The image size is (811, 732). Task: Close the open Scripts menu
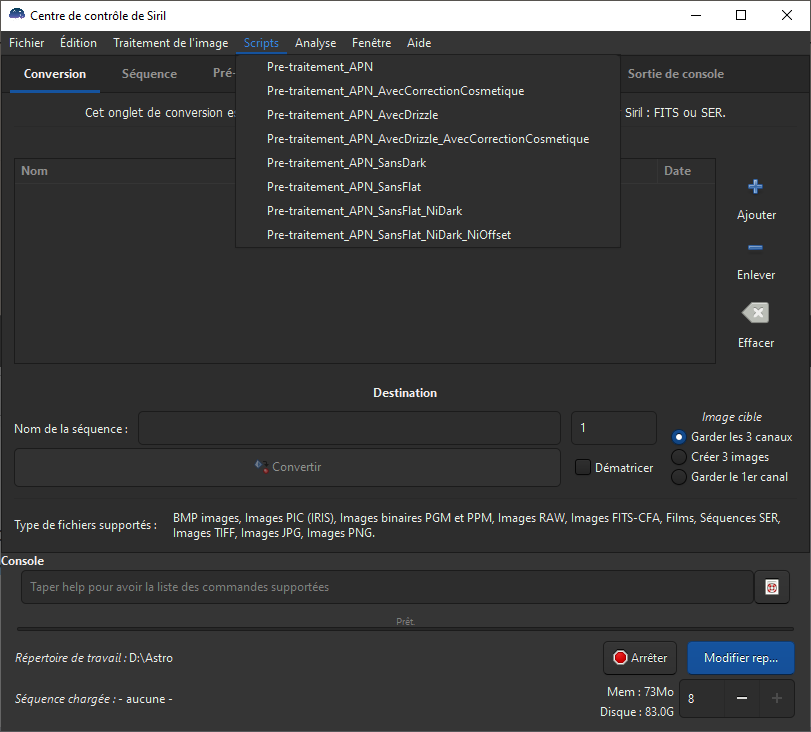[261, 43]
